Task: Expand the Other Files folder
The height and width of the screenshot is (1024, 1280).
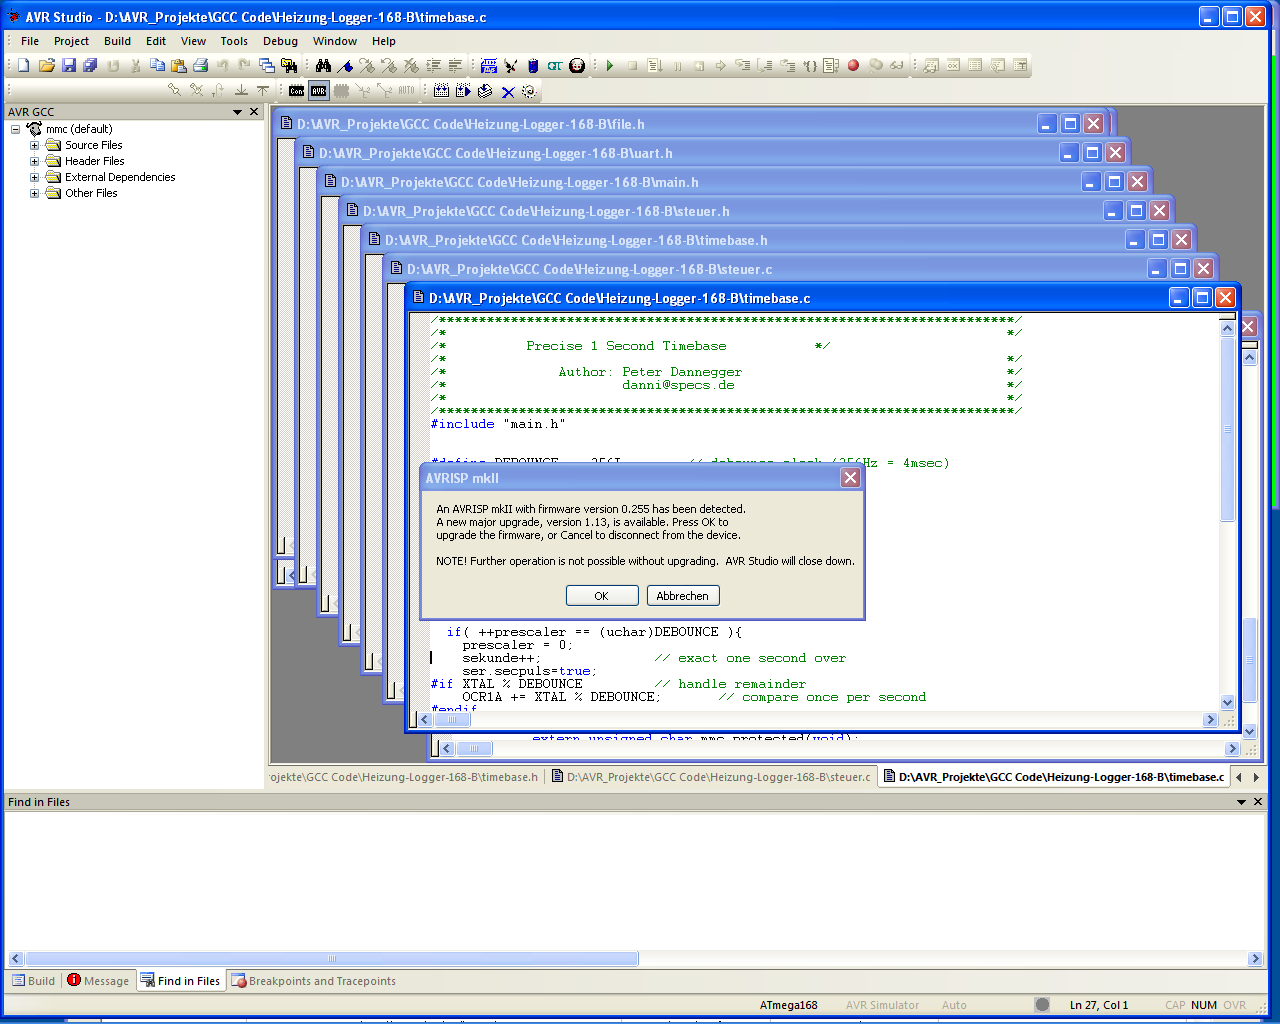Action: coord(34,193)
